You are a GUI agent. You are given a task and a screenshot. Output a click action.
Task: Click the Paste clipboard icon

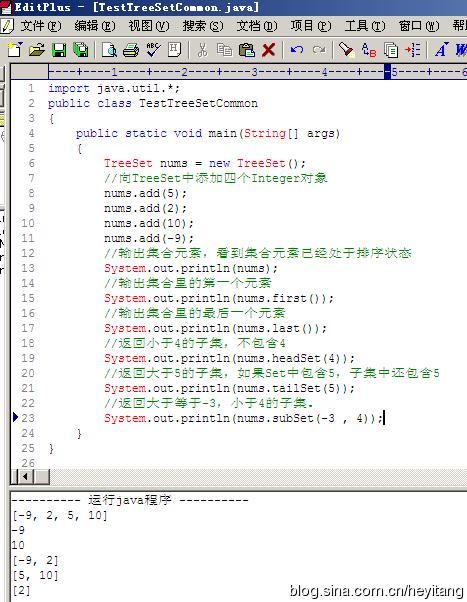coord(247,50)
